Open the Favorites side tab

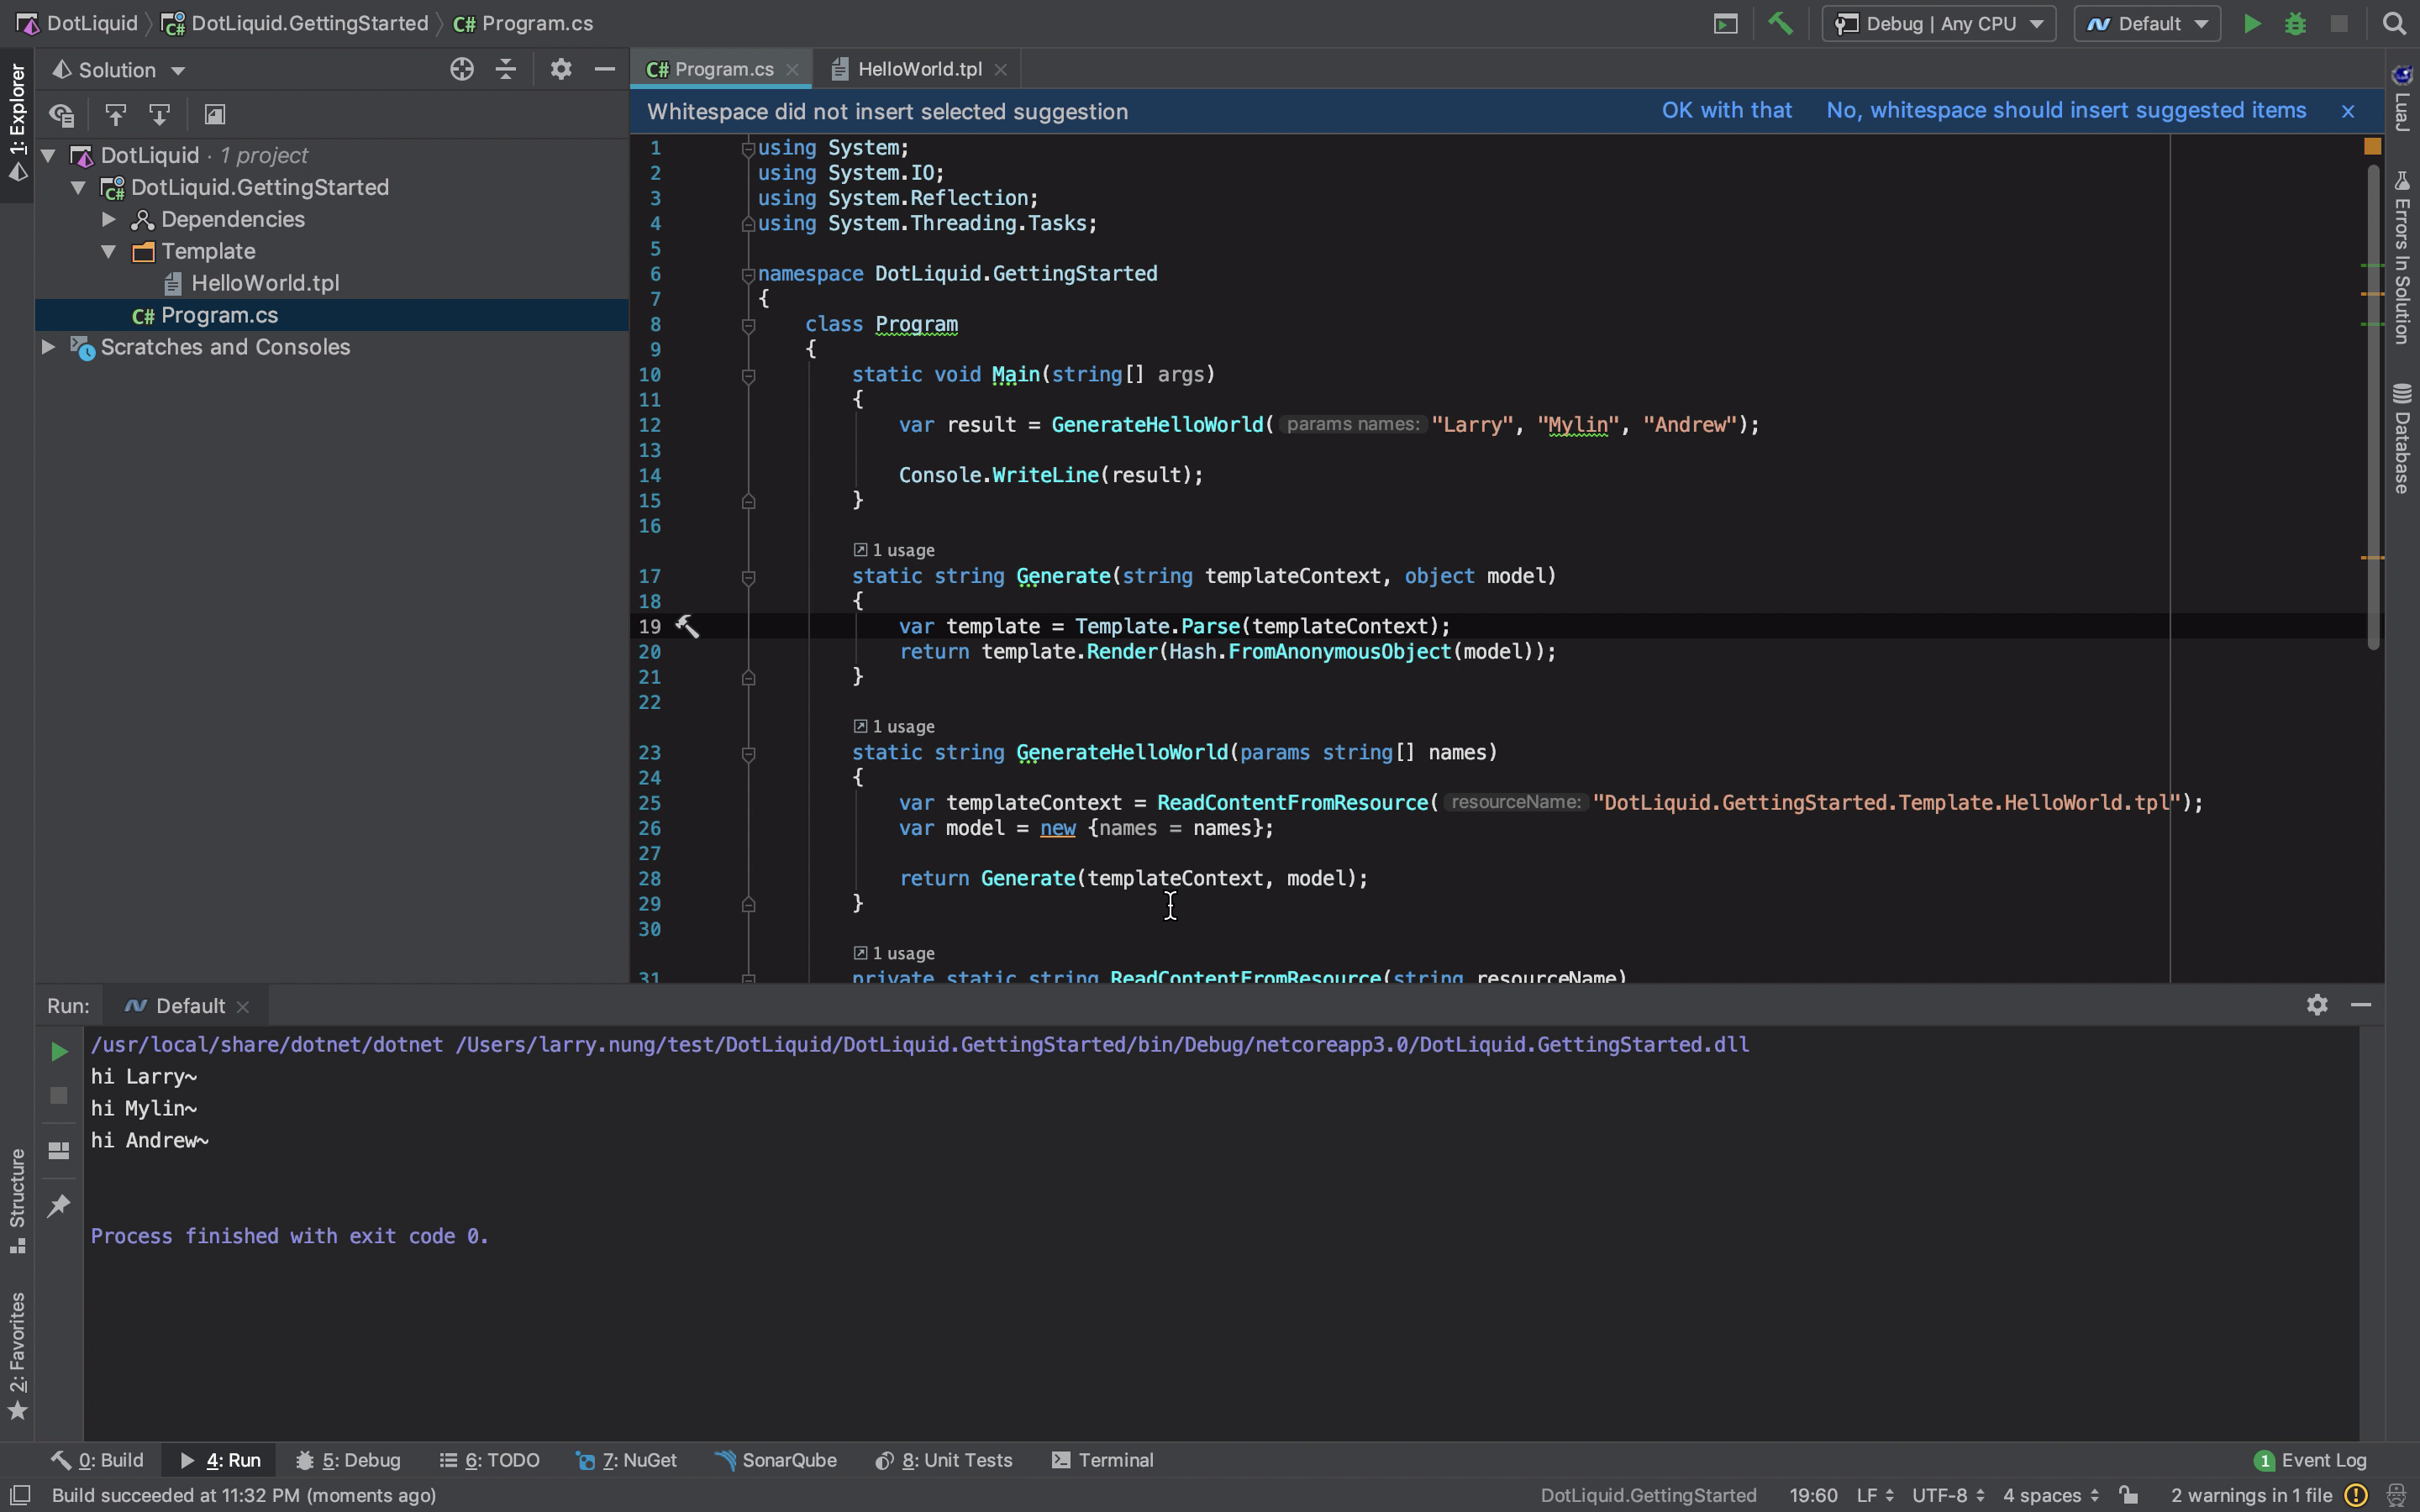pos(17,1355)
